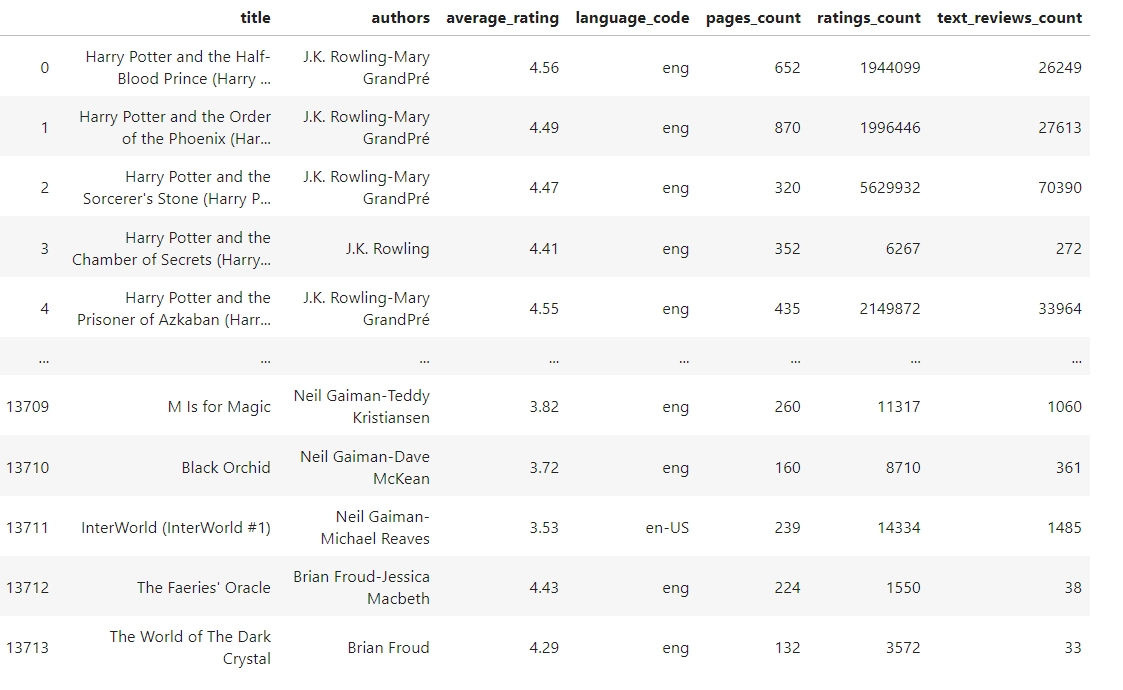Click the authors column header
Screen dimensions: 1123x690
[x=400, y=18]
